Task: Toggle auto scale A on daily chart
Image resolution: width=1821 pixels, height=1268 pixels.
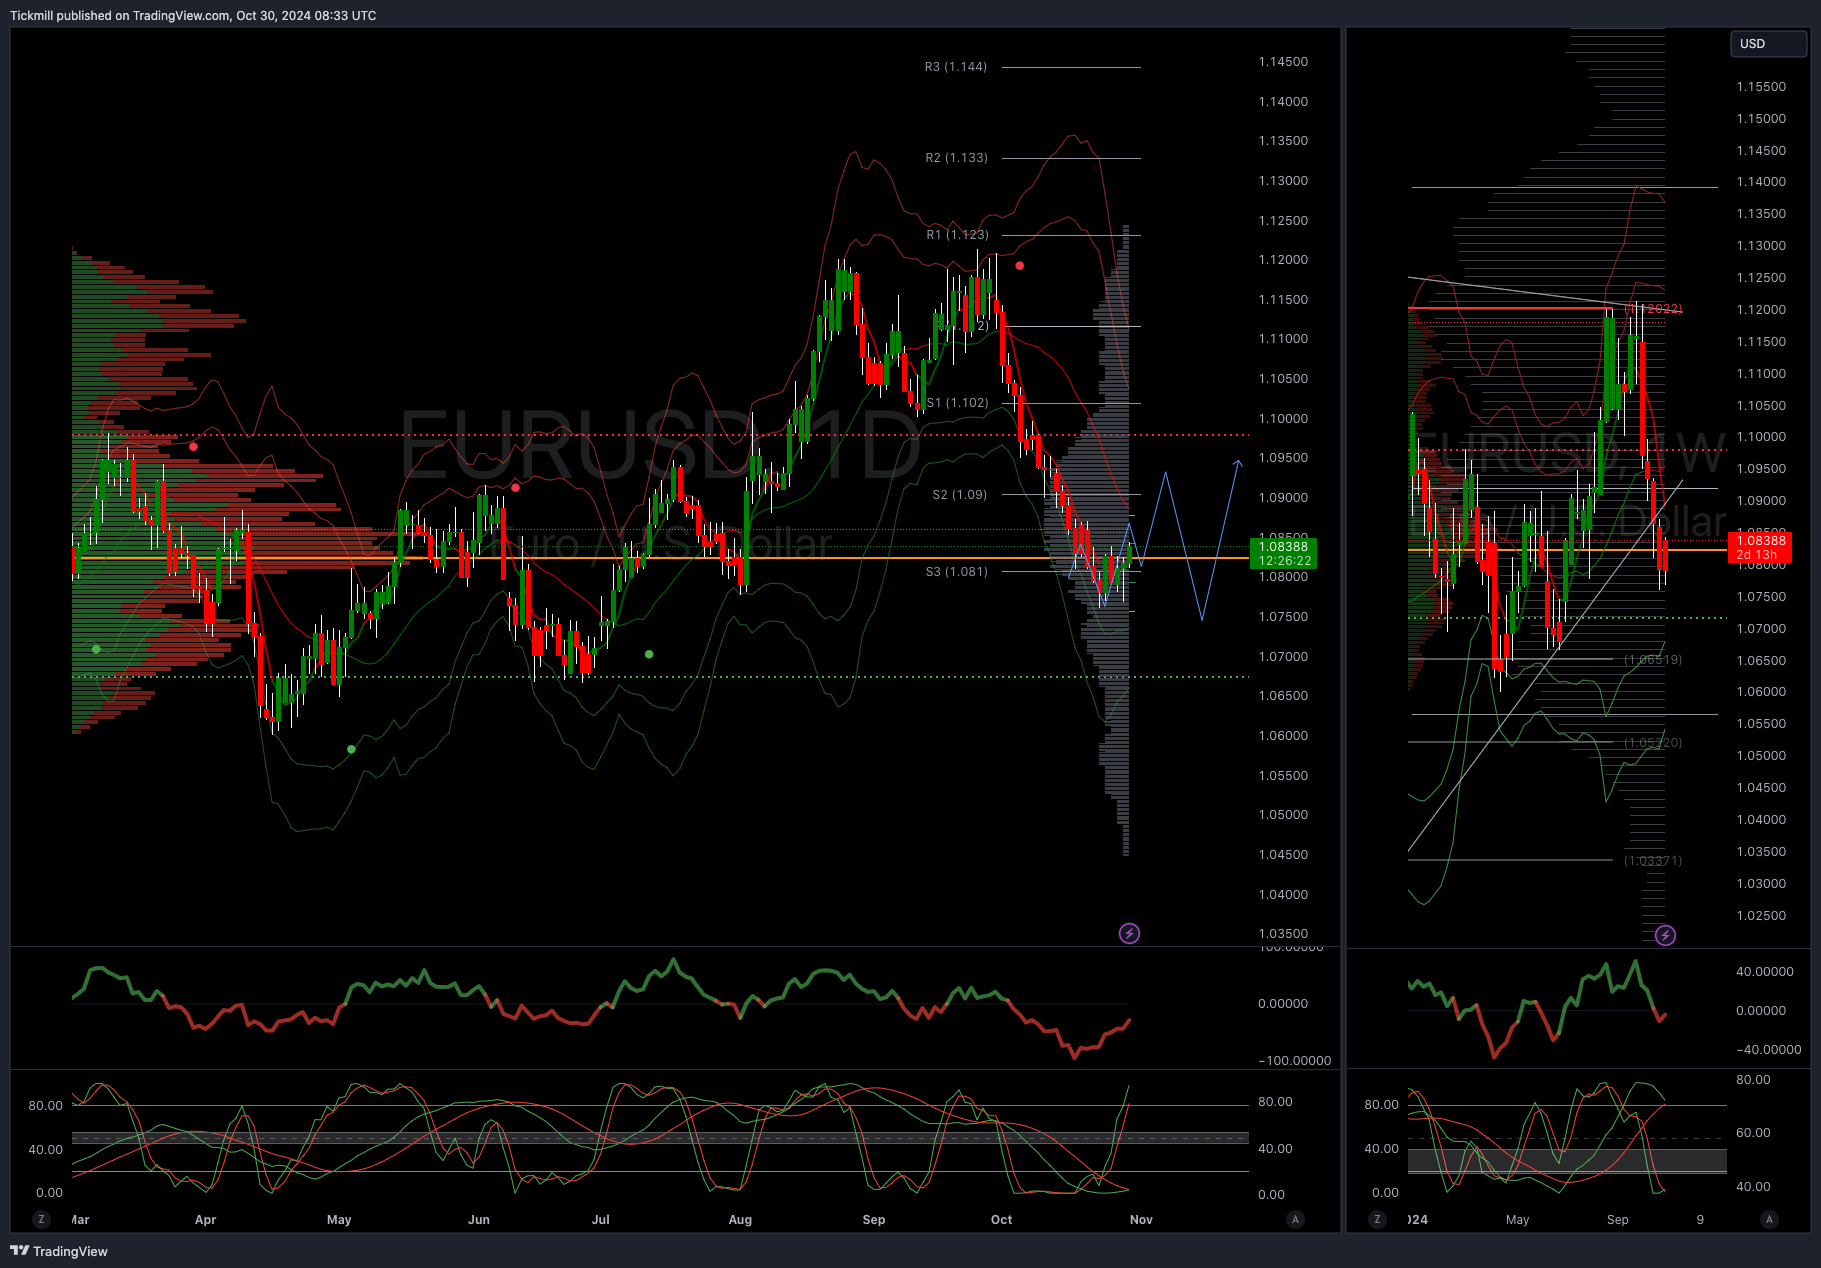Action: (x=1296, y=1219)
